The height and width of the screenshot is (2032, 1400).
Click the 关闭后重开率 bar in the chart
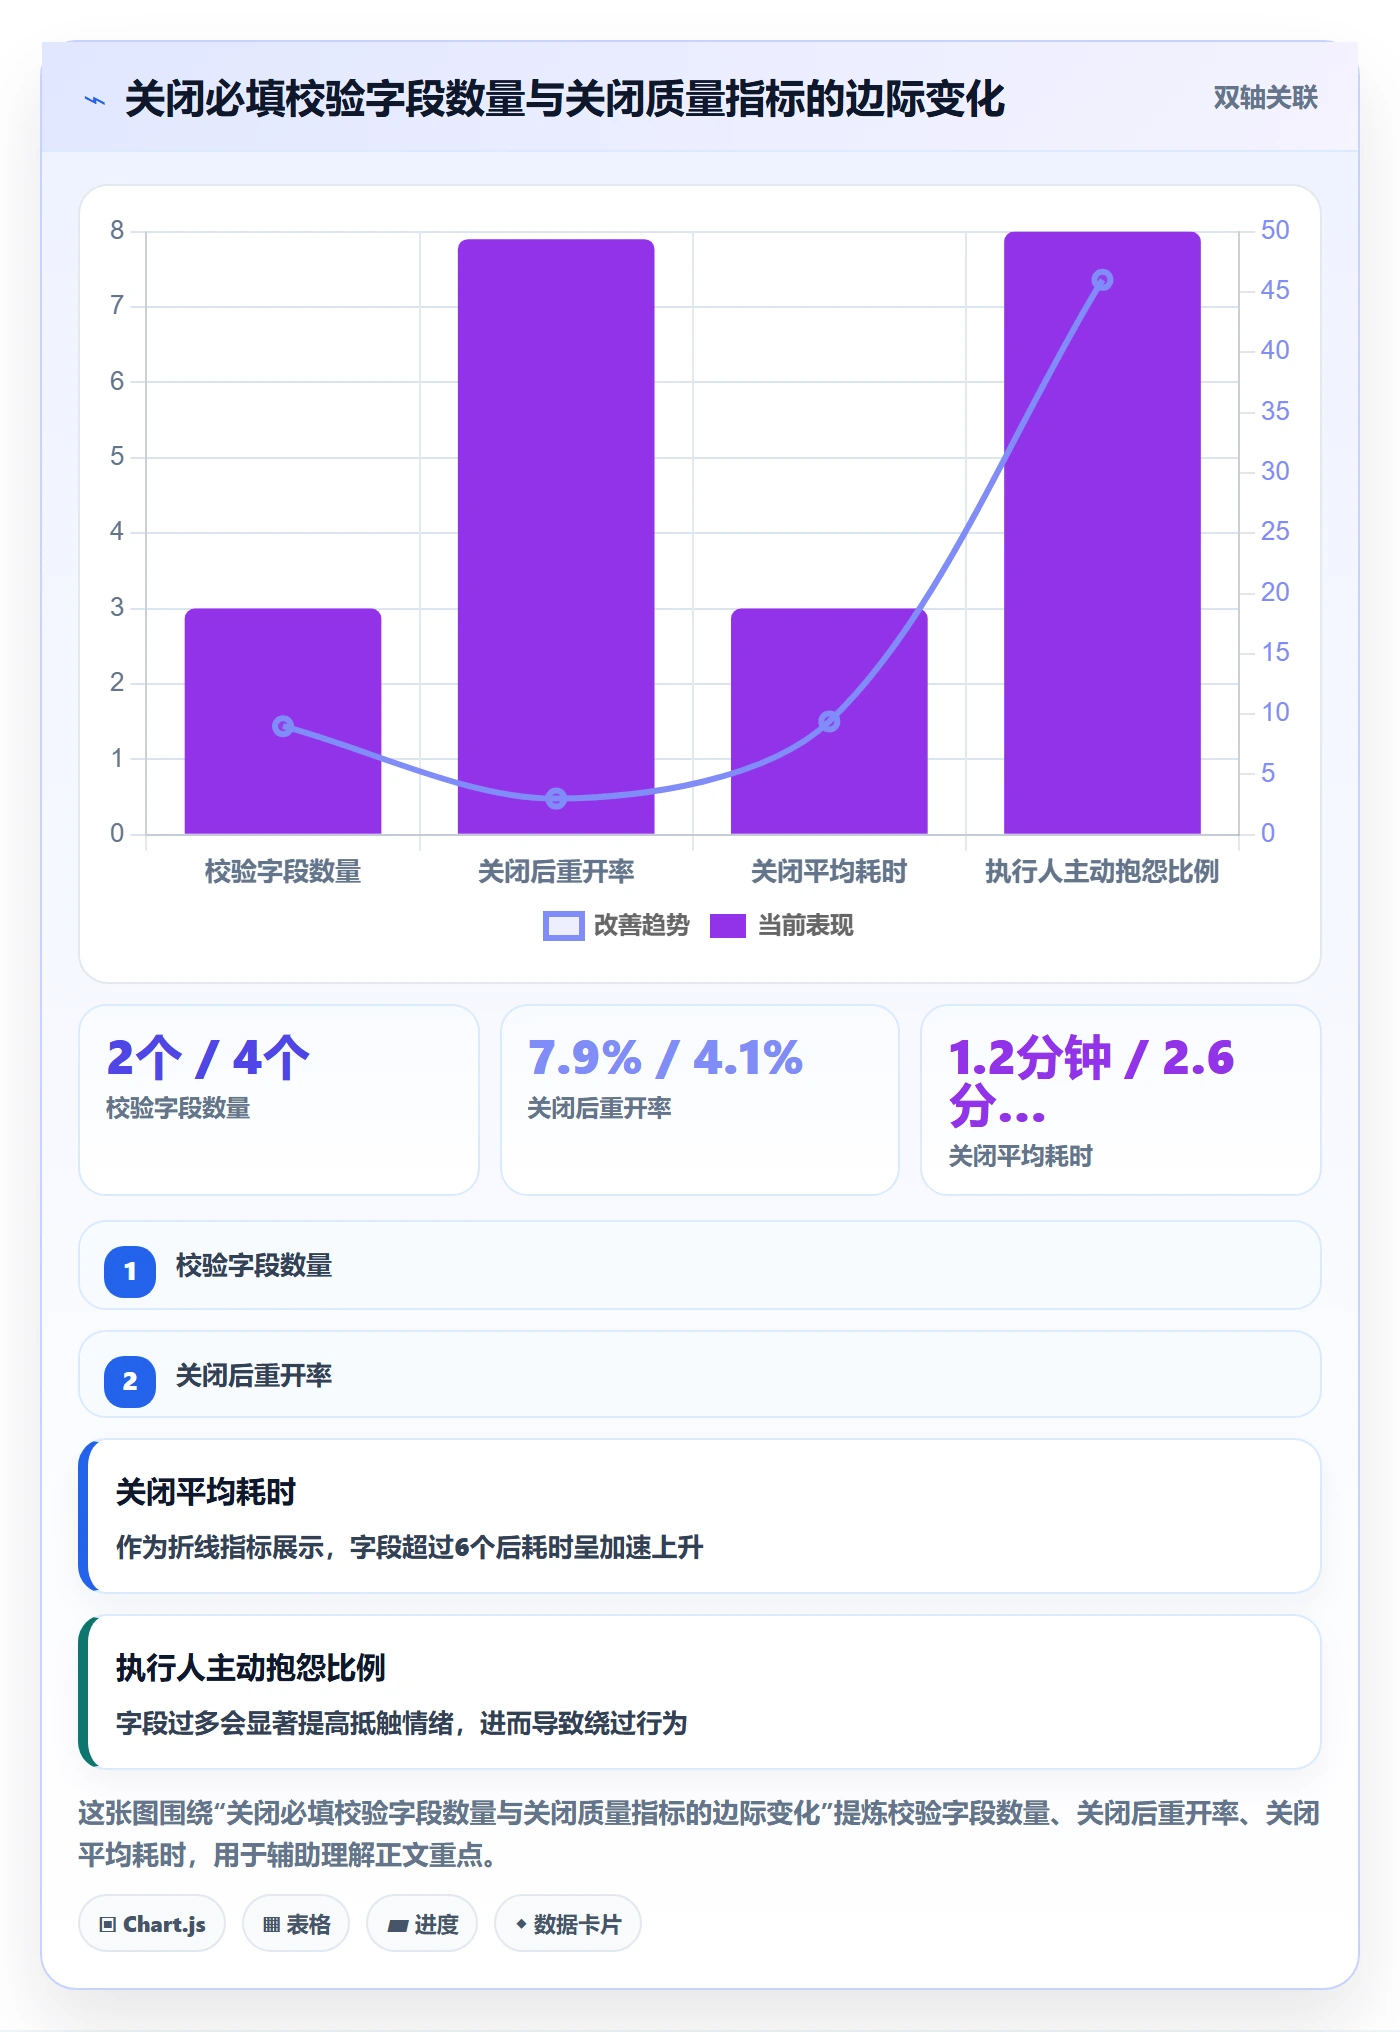556,536
